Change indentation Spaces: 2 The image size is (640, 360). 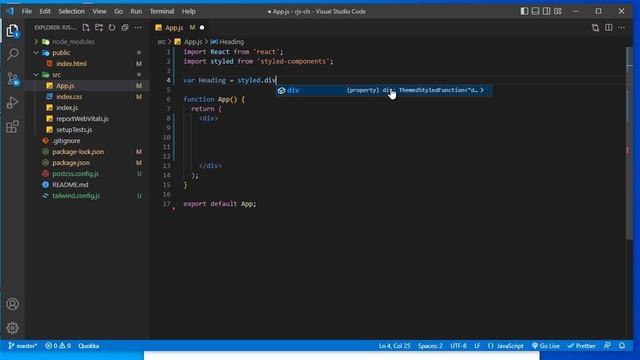click(x=430, y=346)
